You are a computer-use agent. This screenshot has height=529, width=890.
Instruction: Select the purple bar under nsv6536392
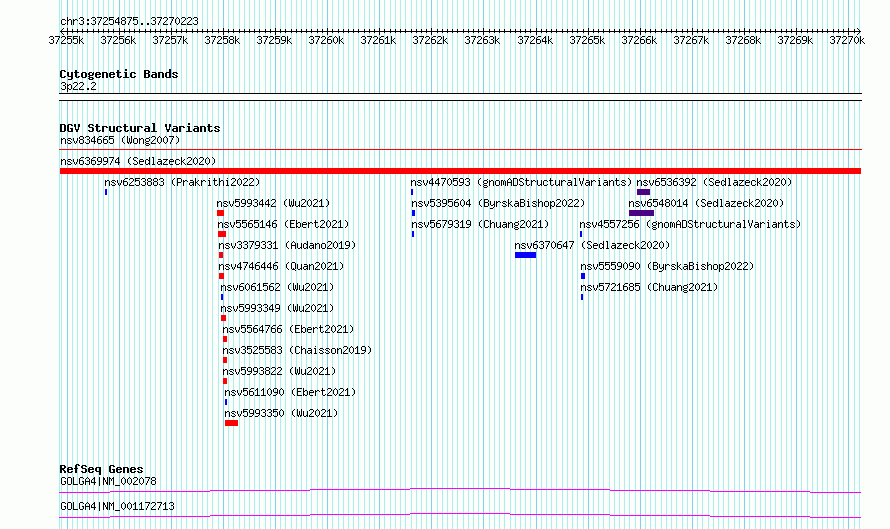[x=644, y=192]
